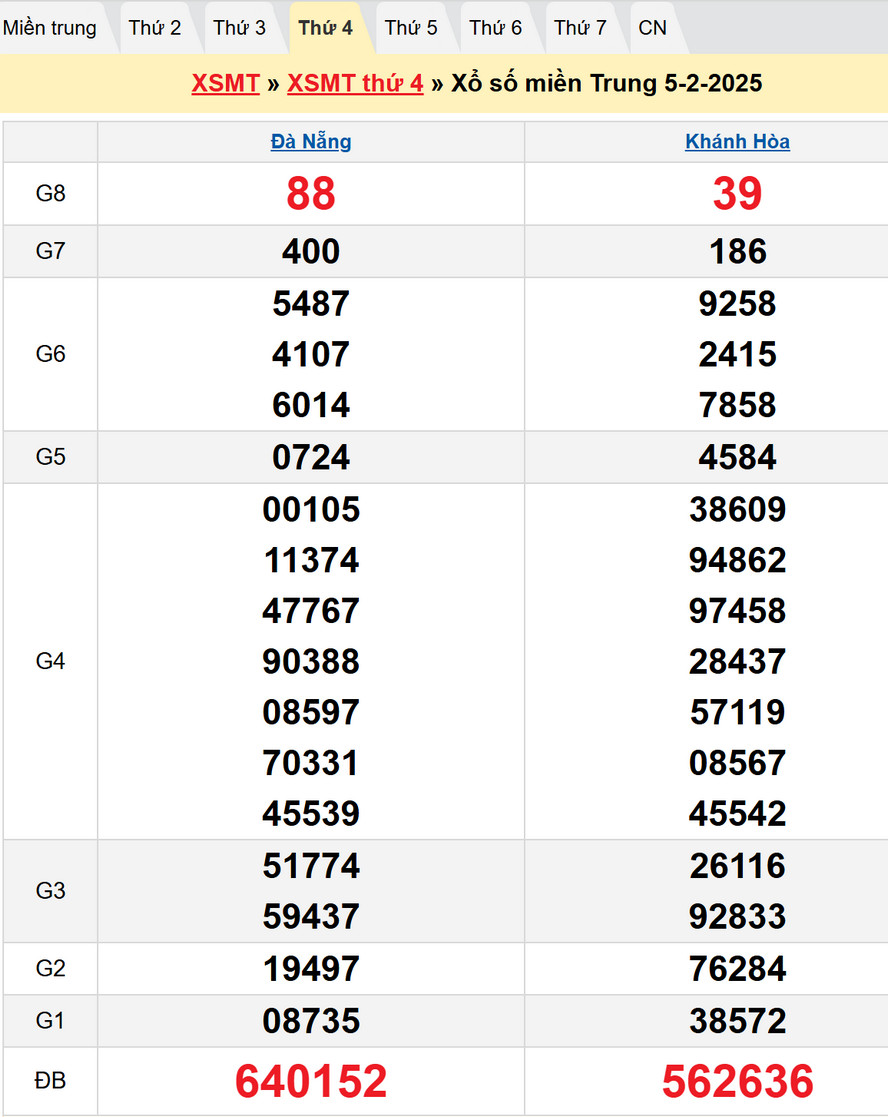Screen dimensions: 888x1117
Task: Click the G7 result 400
Action: click(311, 251)
